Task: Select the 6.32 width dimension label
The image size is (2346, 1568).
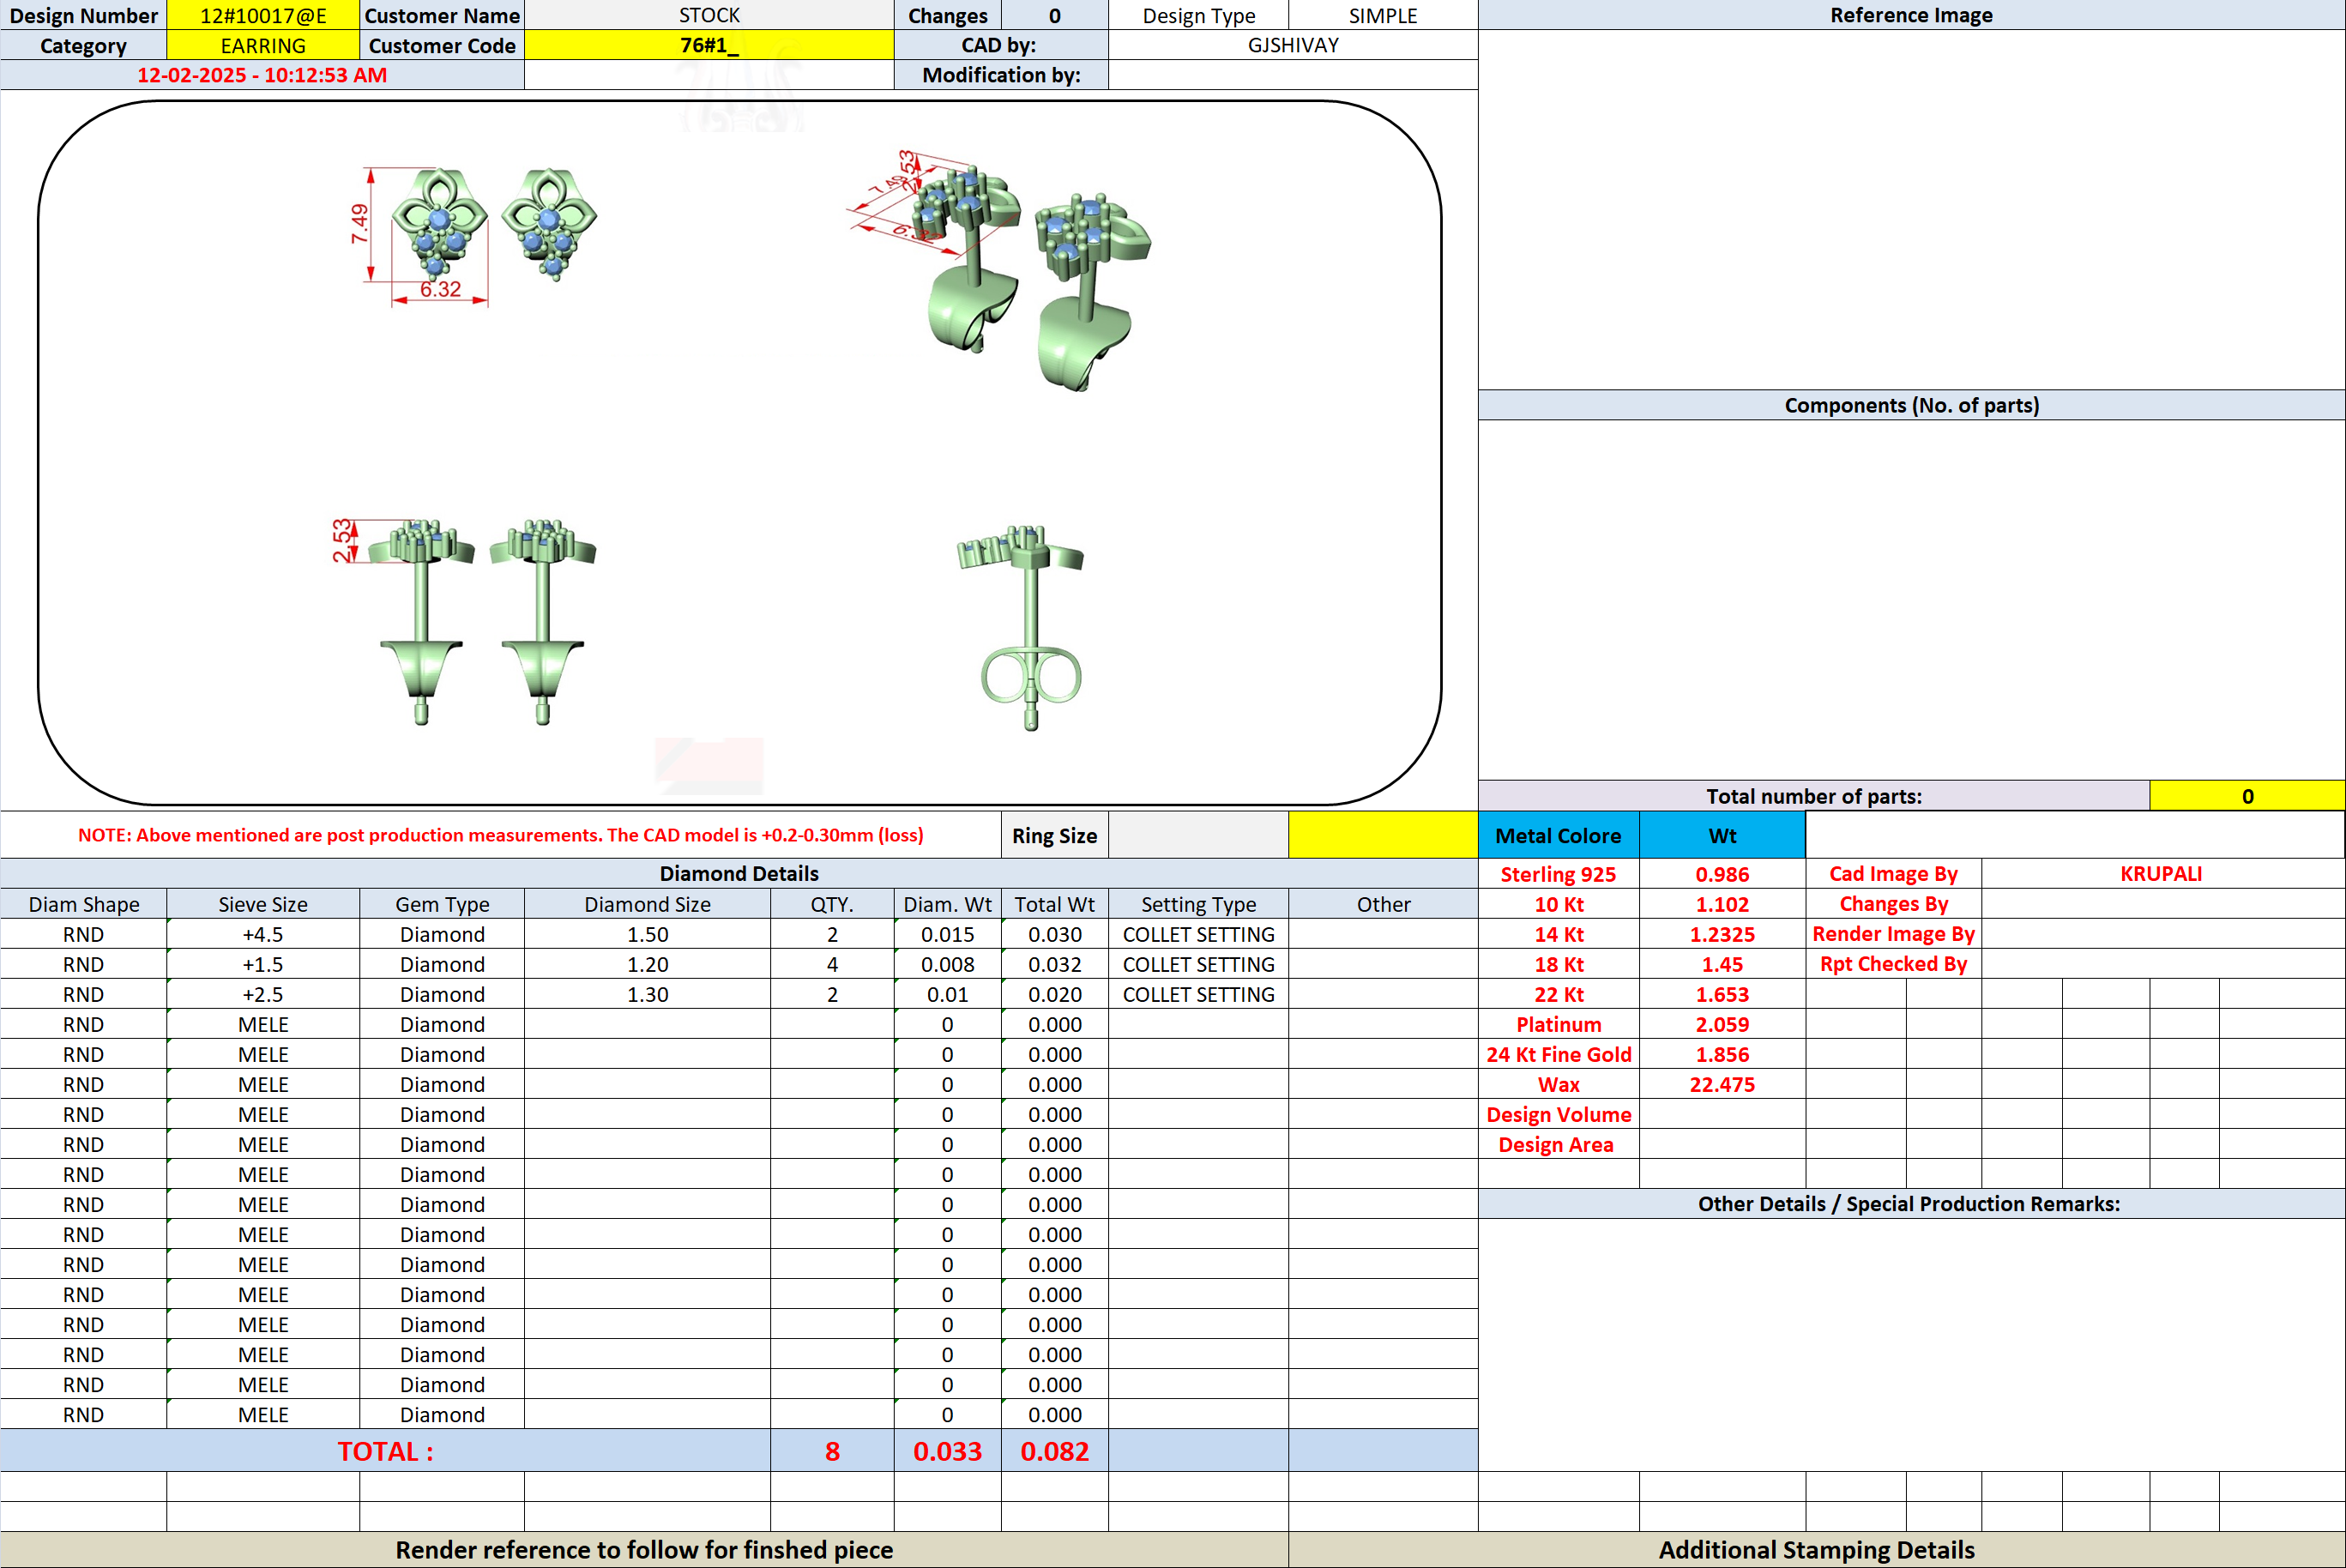Action: (440, 289)
